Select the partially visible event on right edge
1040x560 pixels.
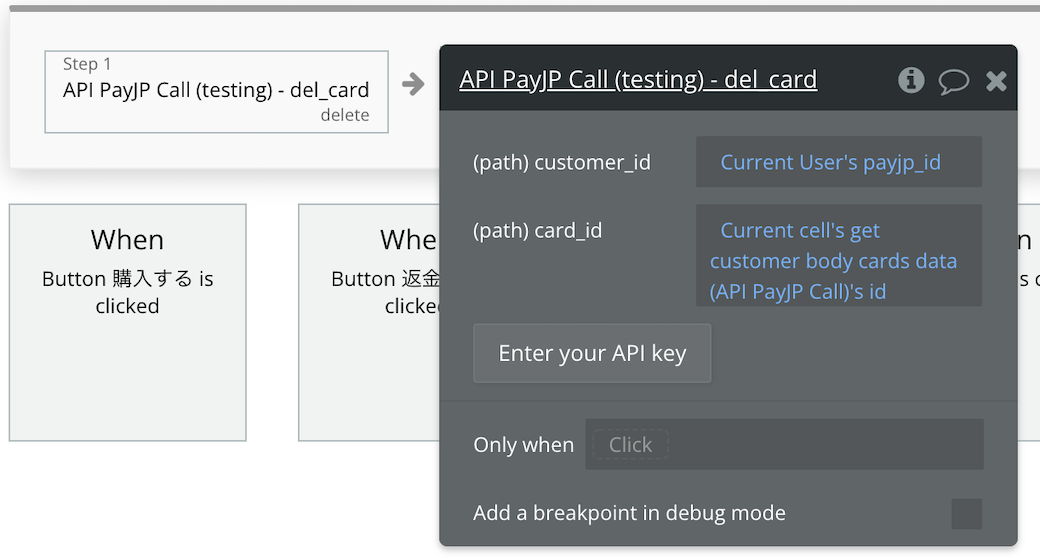click(x=1028, y=322)
